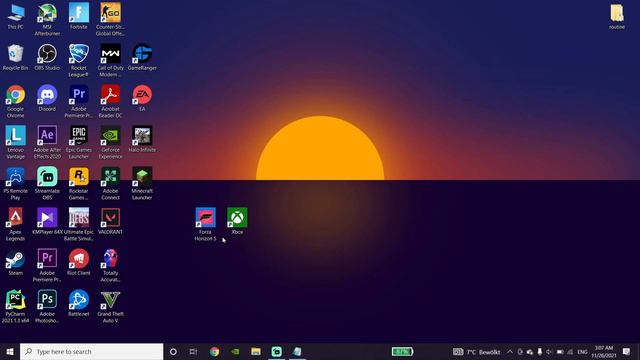Select Adobe Premiere Pro icon beside Discord
The height and width of the screenshot is (360, 640).
tap(79, 102)
